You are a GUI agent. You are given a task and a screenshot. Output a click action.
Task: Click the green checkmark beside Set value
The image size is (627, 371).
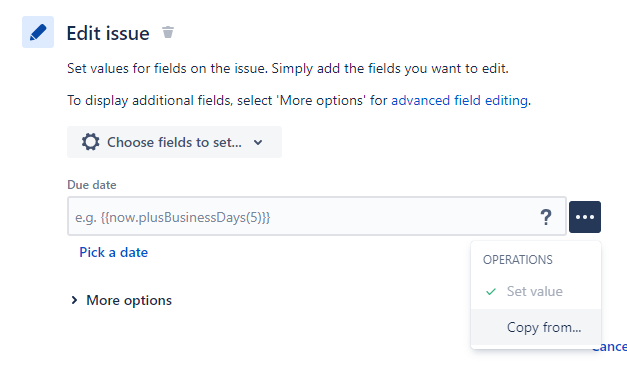(x=491, y=291)
